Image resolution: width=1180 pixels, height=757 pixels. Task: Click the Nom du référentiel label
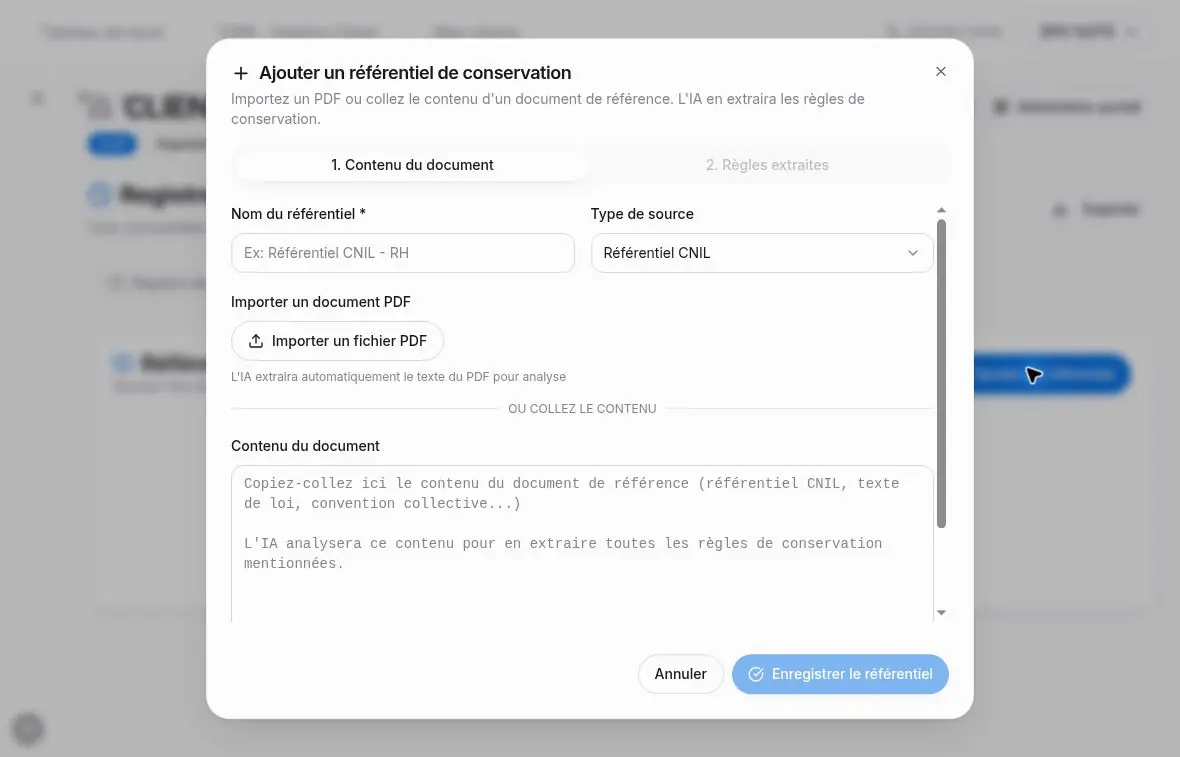pos(298,214)
